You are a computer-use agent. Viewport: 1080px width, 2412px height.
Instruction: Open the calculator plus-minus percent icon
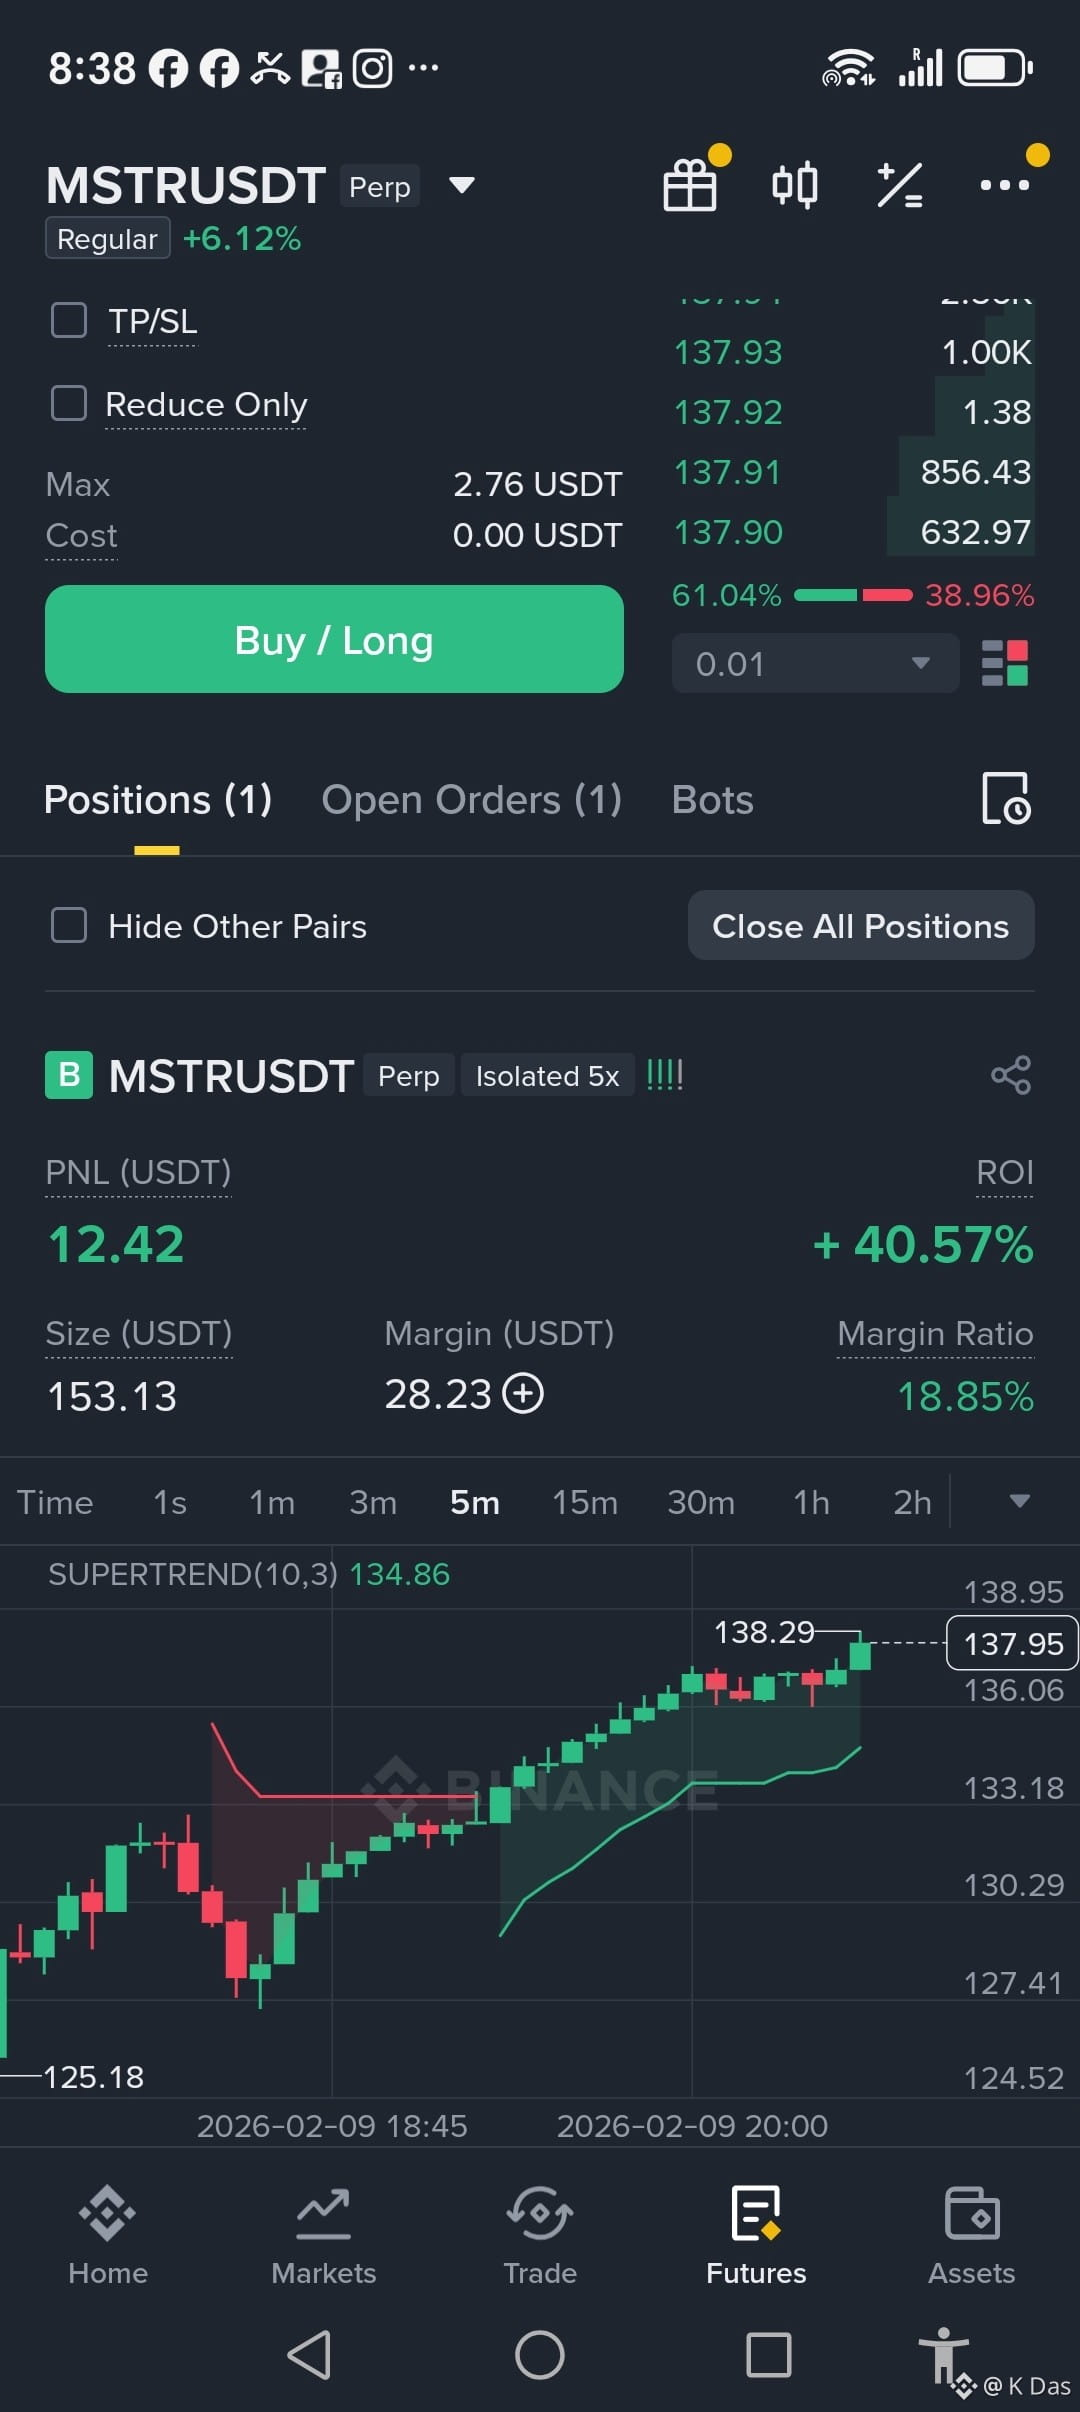[x=899, y=185]
